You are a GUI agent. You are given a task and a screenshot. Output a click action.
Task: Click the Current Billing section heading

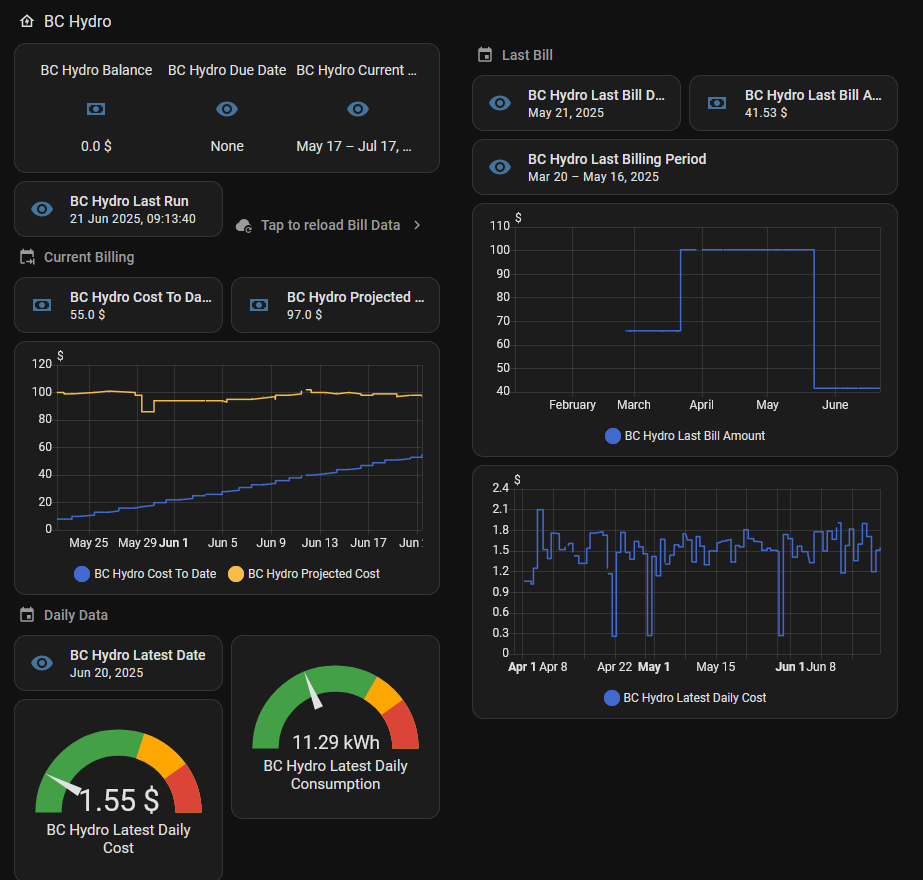coord(89,257)
